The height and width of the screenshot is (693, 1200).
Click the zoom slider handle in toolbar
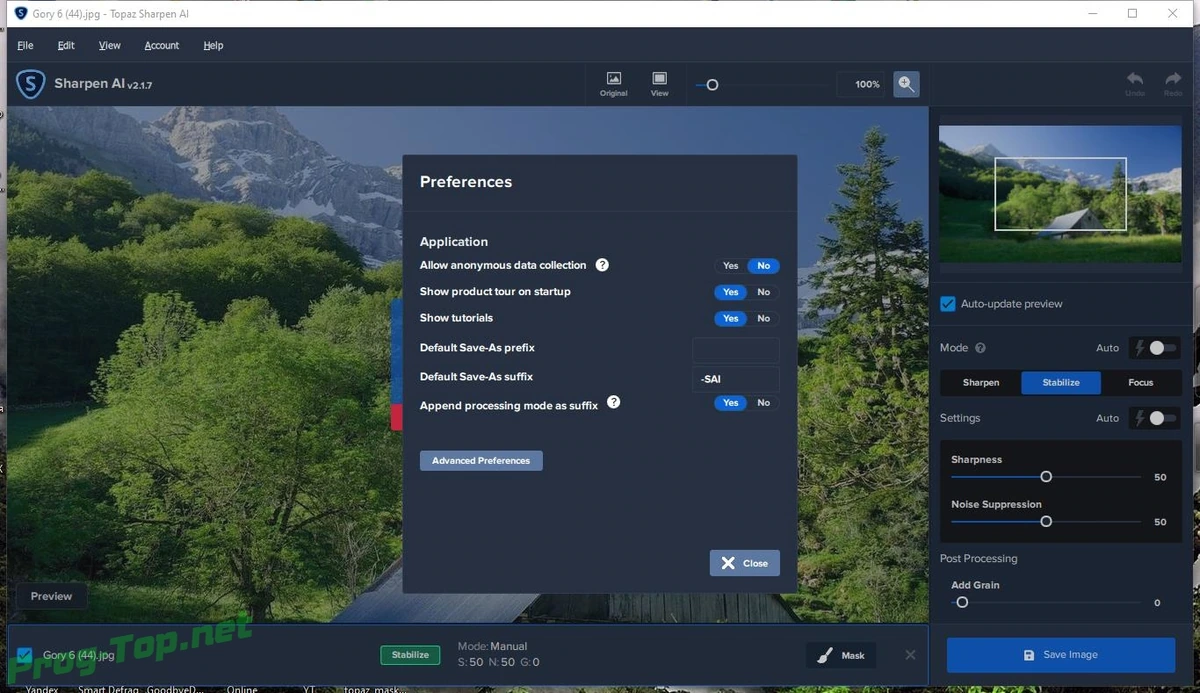click(712, 85)
